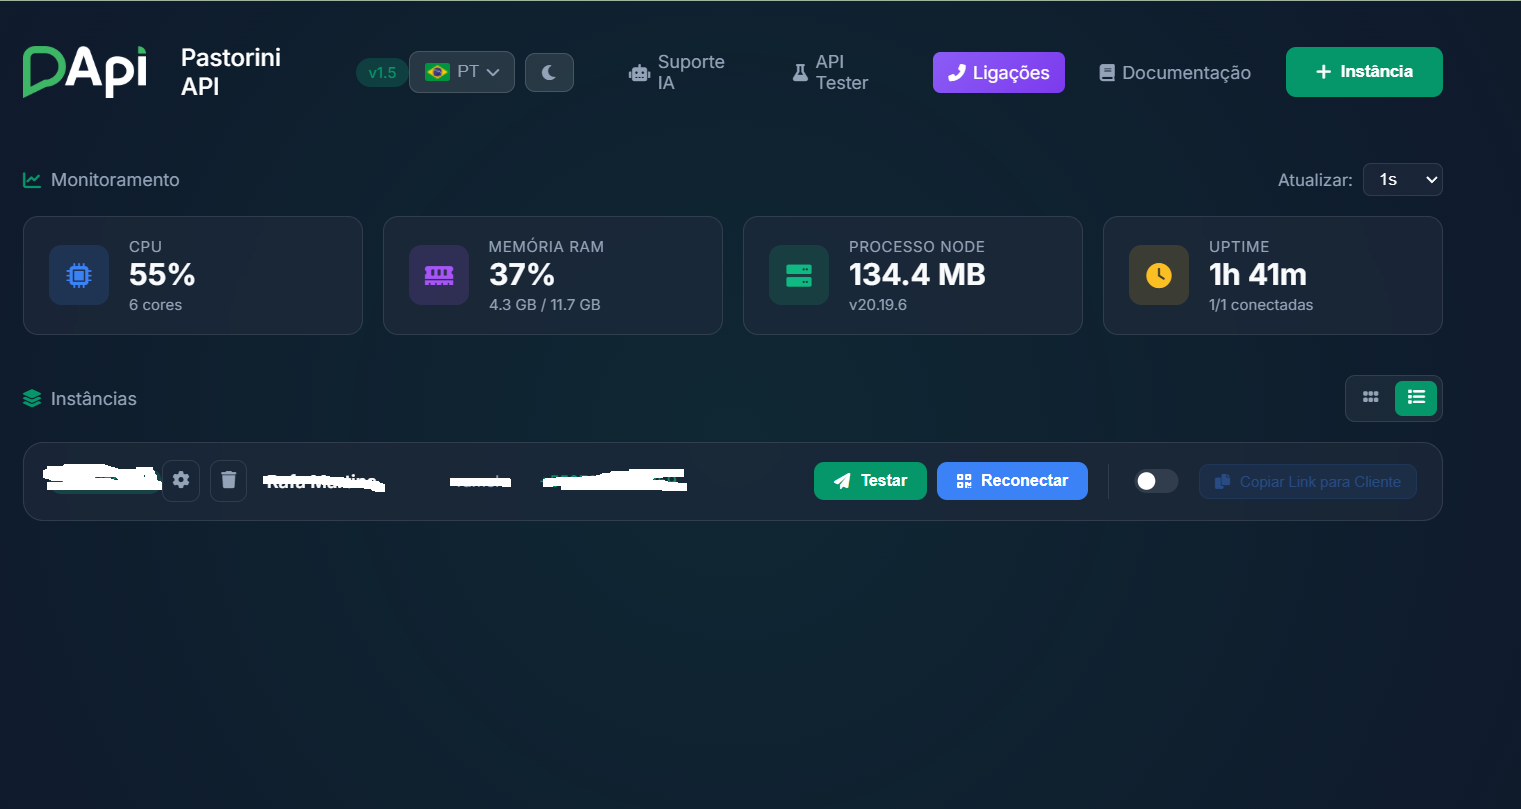Click the Memória RAM icon
This screenshot has height=809, width=1521.
pos(439,275)
